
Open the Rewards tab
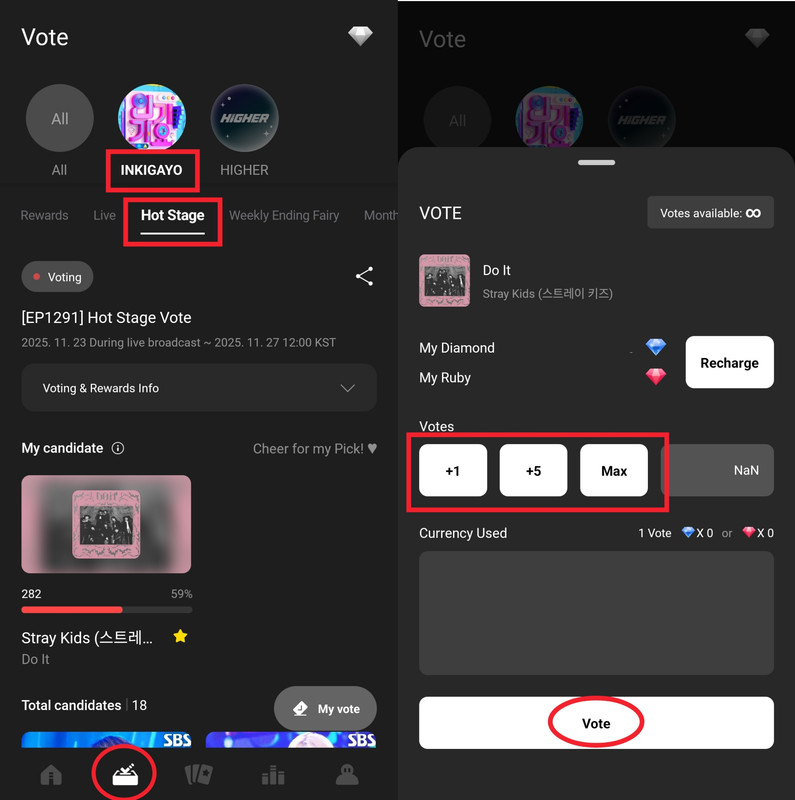(44, 215)
